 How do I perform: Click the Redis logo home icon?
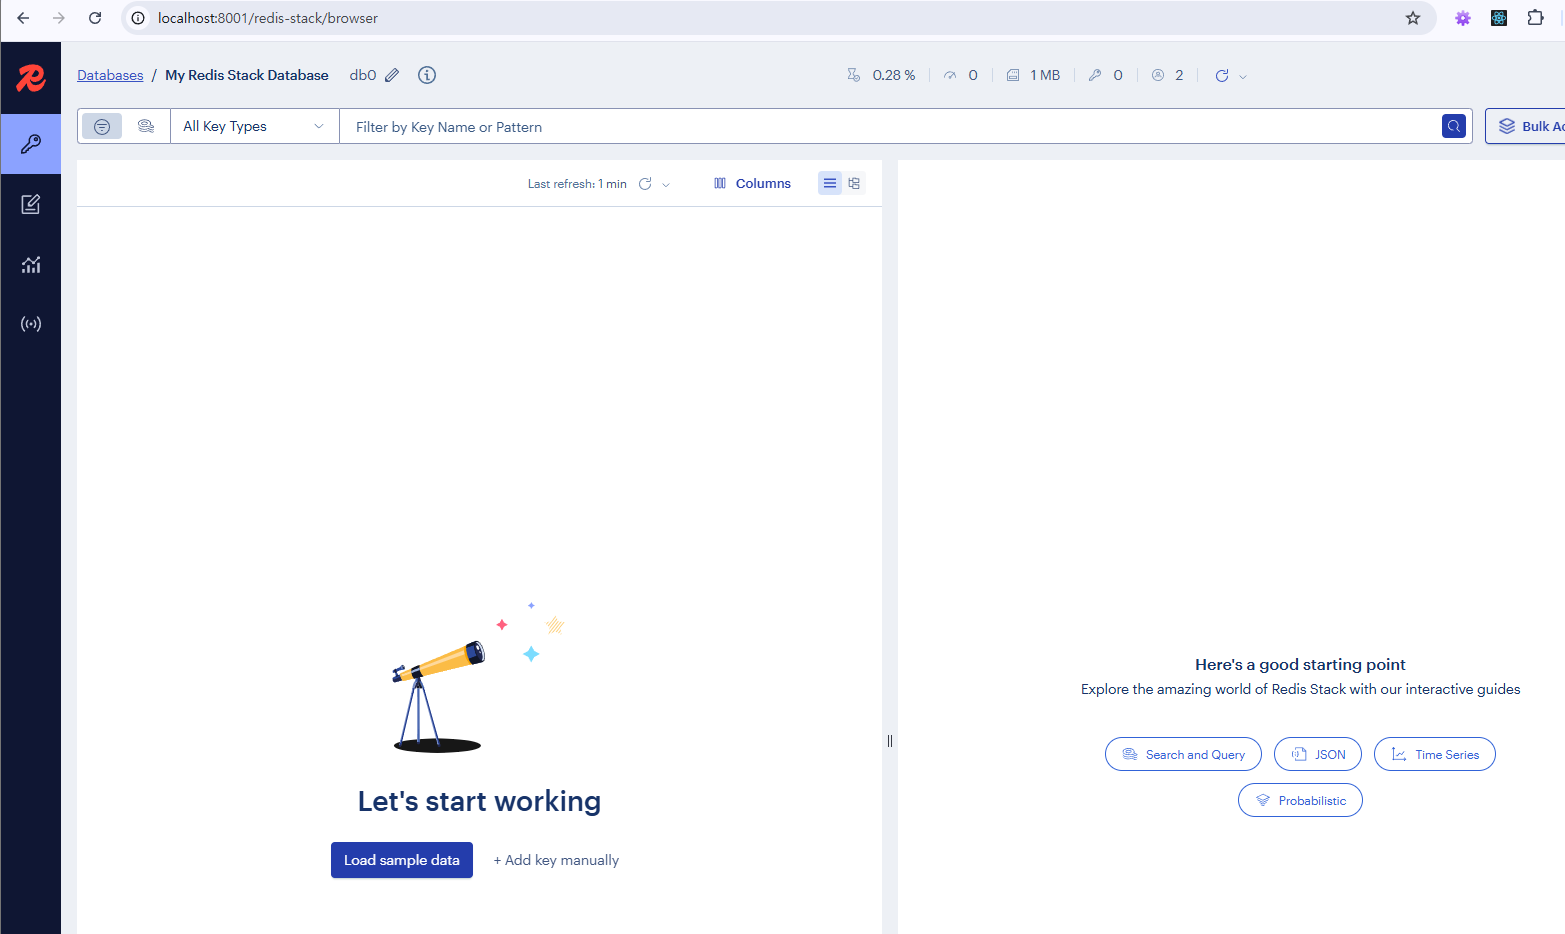point(31,77)
